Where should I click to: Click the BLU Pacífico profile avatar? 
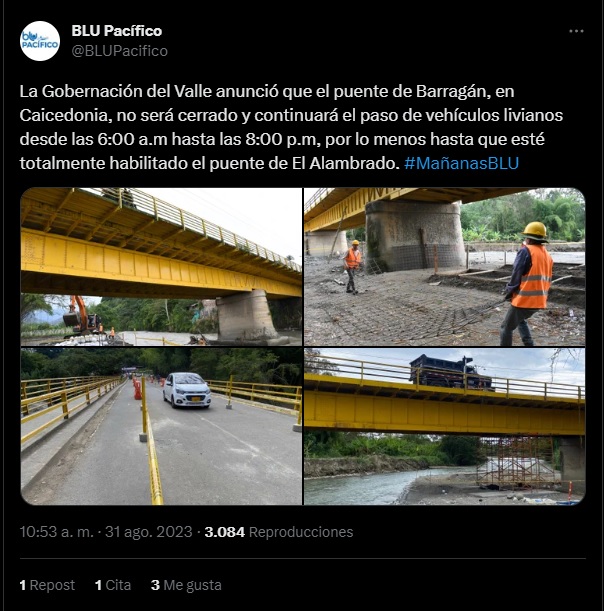[40, 41]
